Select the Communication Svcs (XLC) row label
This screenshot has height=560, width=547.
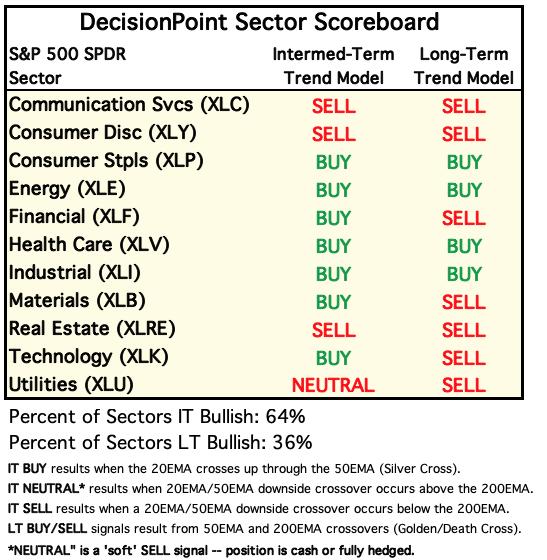(x=129, y=105)
